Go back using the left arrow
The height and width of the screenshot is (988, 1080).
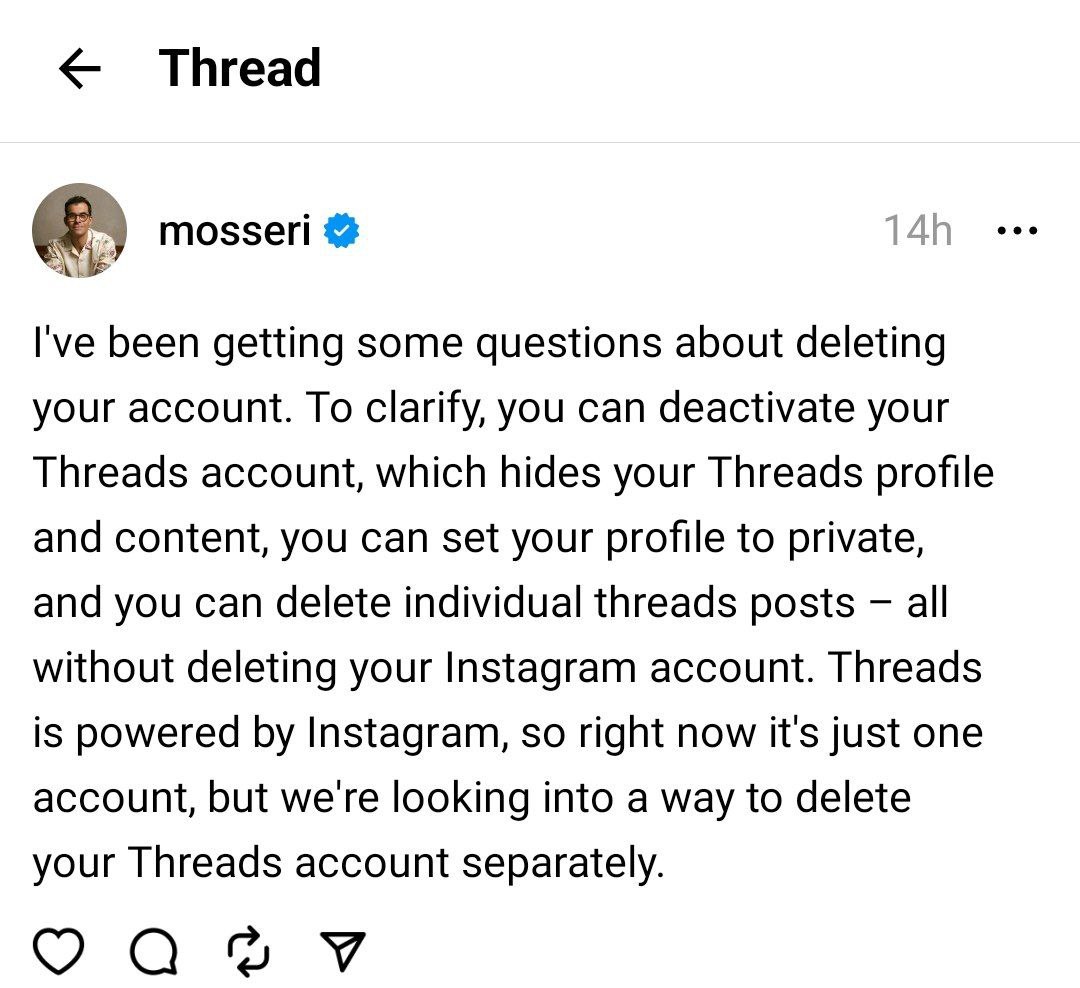80,68
